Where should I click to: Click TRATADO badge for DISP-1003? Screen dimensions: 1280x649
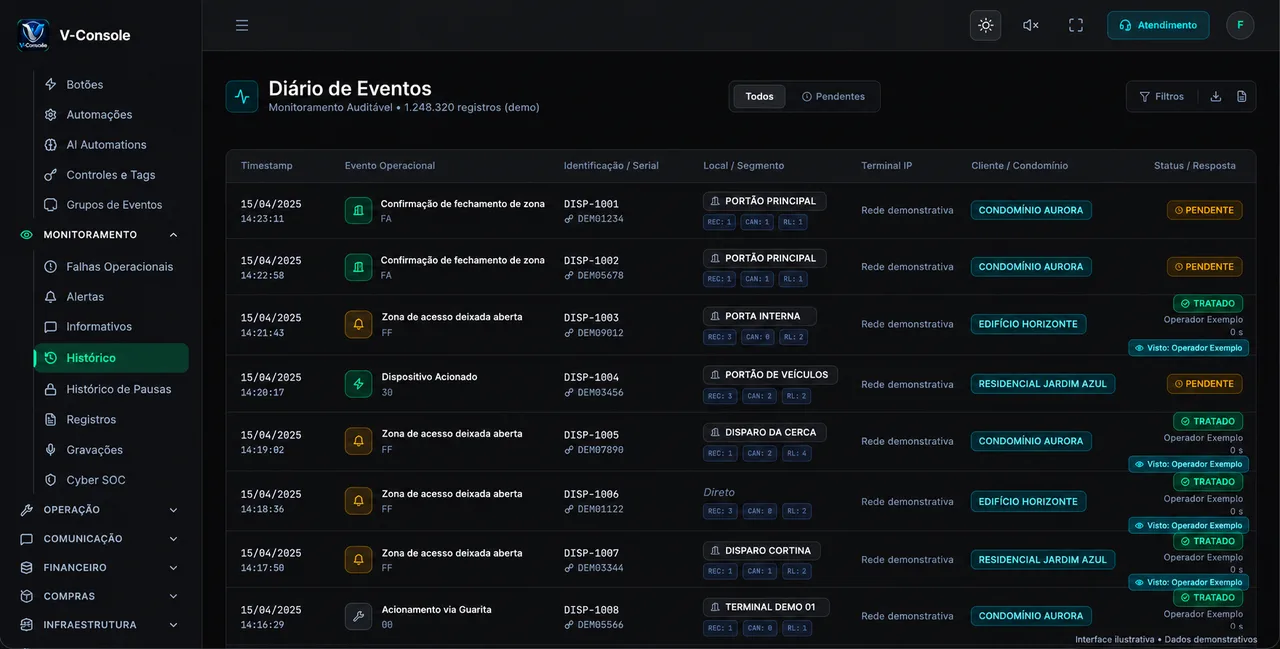(x=1208, y=303)
